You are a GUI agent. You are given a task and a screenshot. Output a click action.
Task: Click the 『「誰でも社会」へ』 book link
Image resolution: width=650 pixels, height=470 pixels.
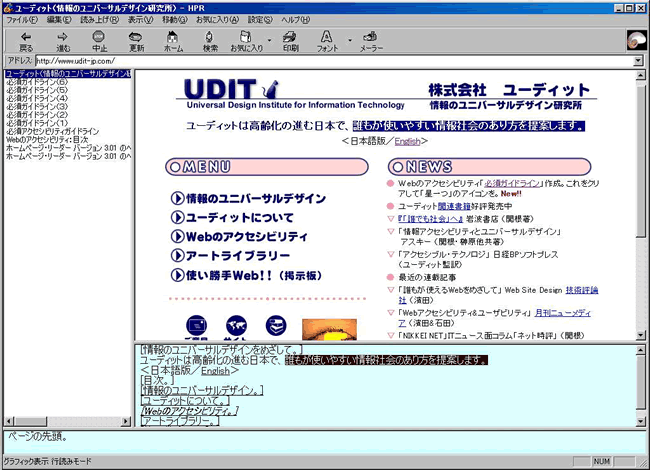(430, 219)
